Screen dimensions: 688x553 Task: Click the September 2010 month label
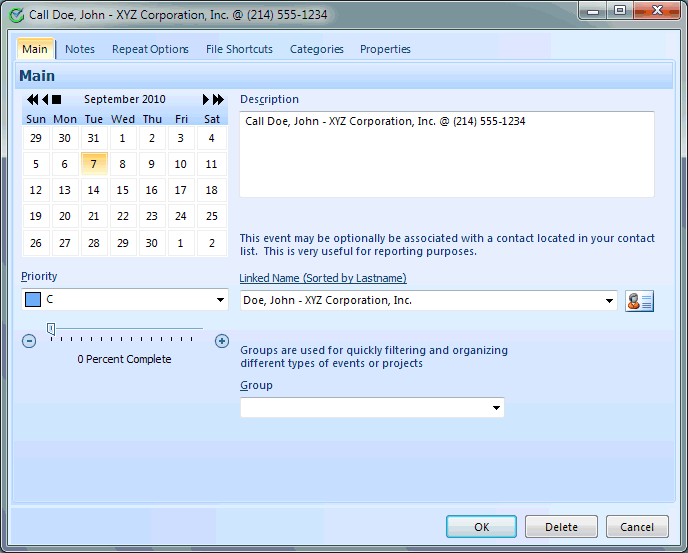(x=125, y=99)
